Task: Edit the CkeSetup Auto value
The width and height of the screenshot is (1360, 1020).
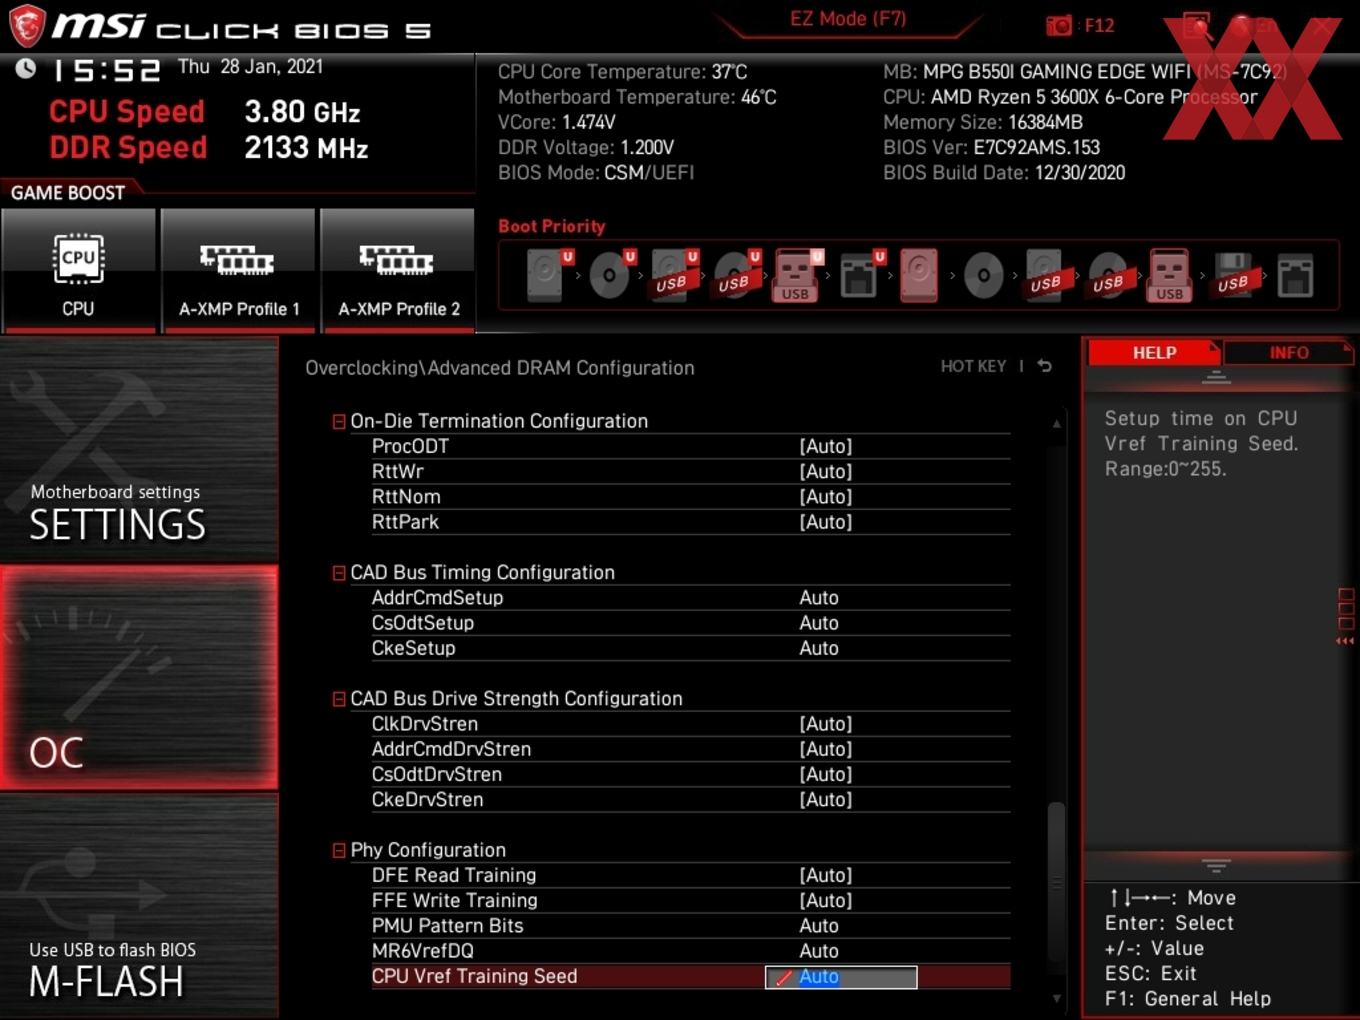Action: pyautogui.click(x=819, y=648)
